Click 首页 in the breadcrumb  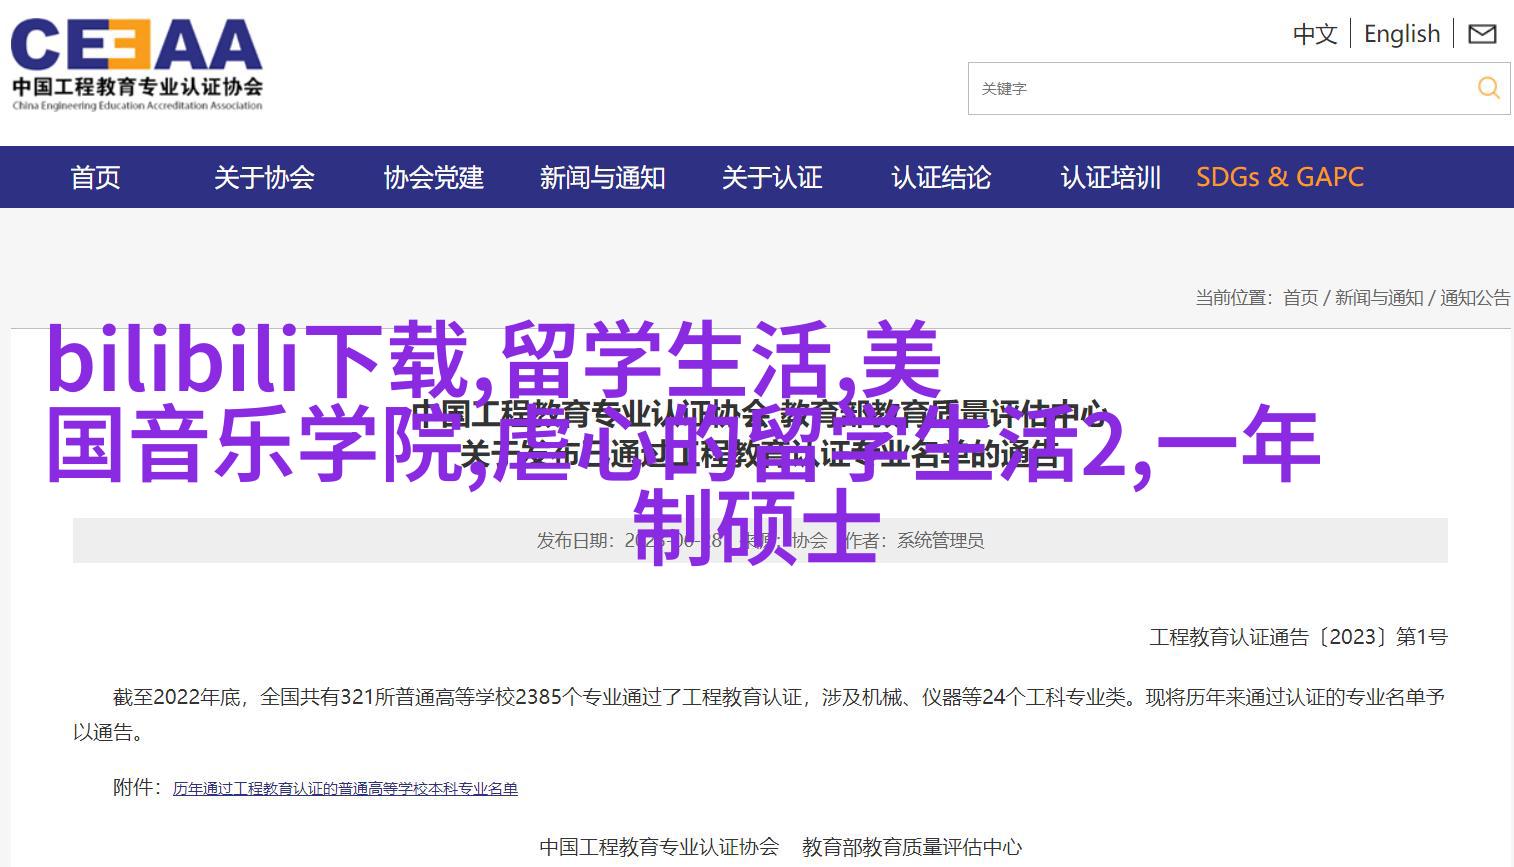click(x=1300, y=297)
